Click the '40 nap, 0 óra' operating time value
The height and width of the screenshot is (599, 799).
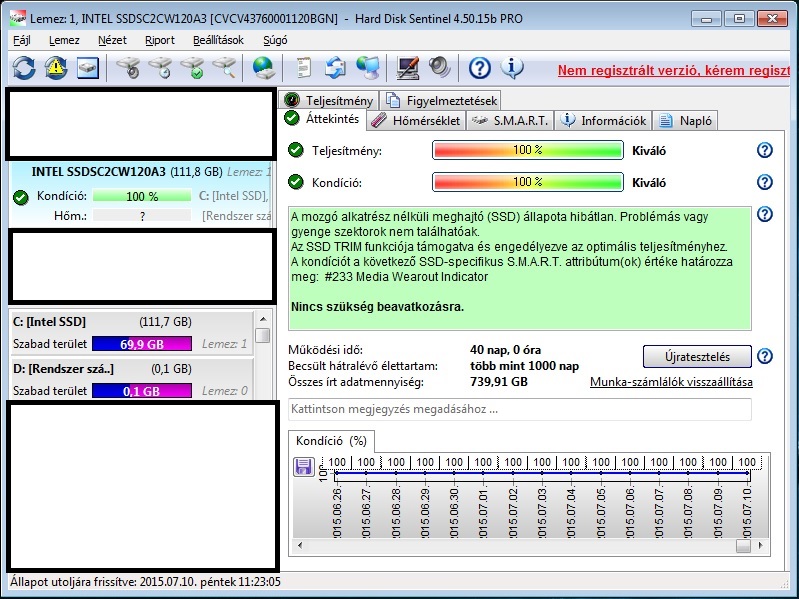(505, 350)
